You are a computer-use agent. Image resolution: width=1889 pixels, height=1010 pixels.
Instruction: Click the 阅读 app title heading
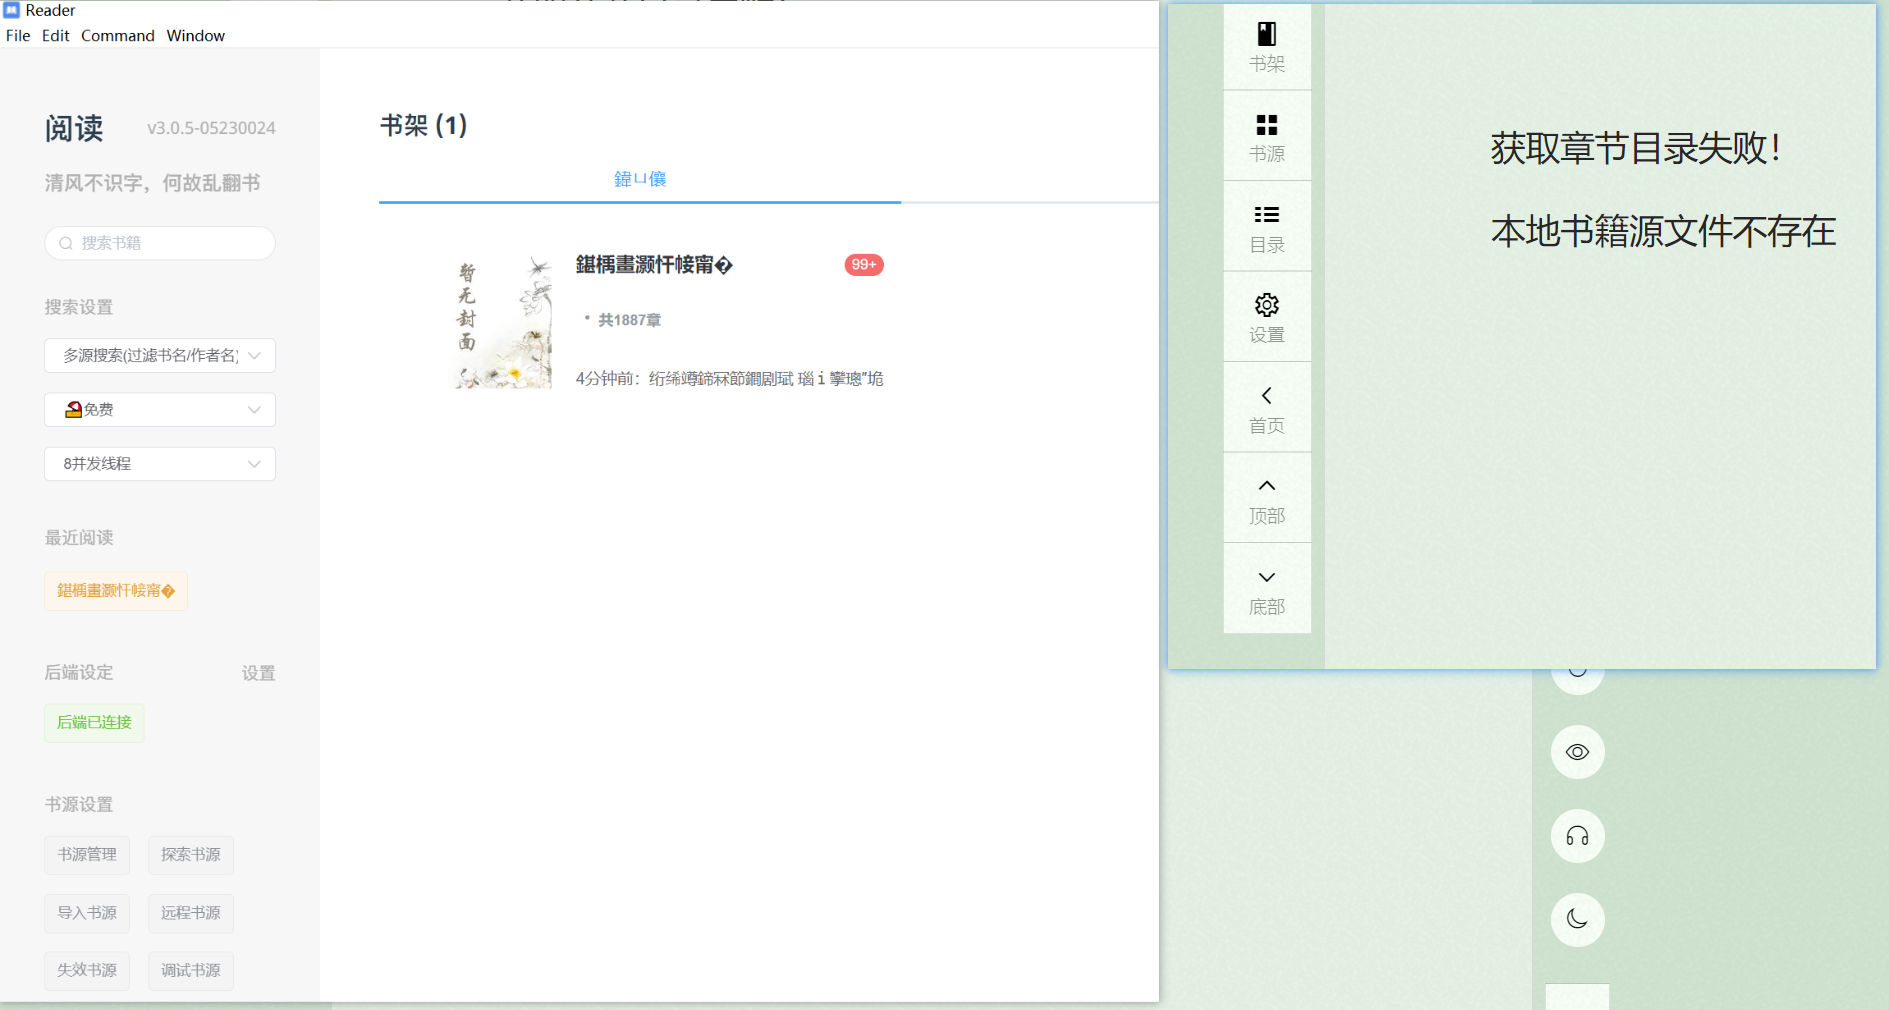pyautogui.click(x=74, y=128)
